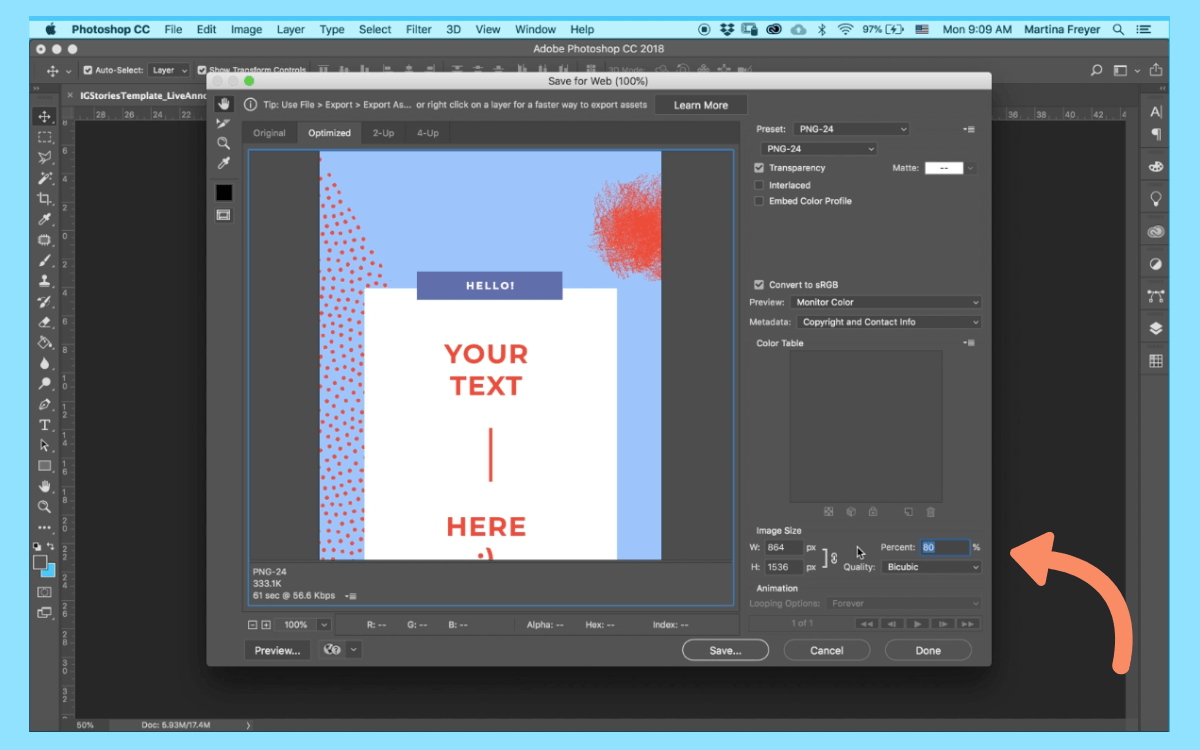Click the Save button
This screenshot has height=750, width=1200.
pos(725,650)
